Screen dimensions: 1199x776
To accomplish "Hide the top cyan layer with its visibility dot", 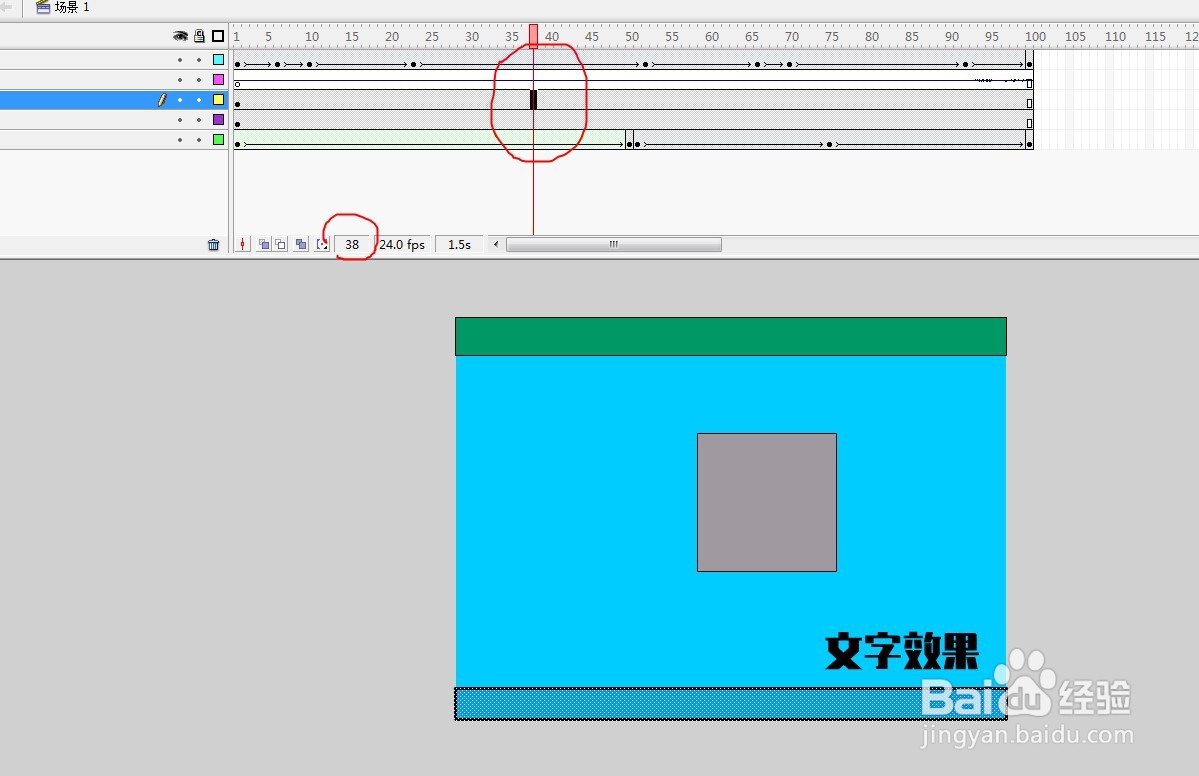I will click(x=180, y=59).
